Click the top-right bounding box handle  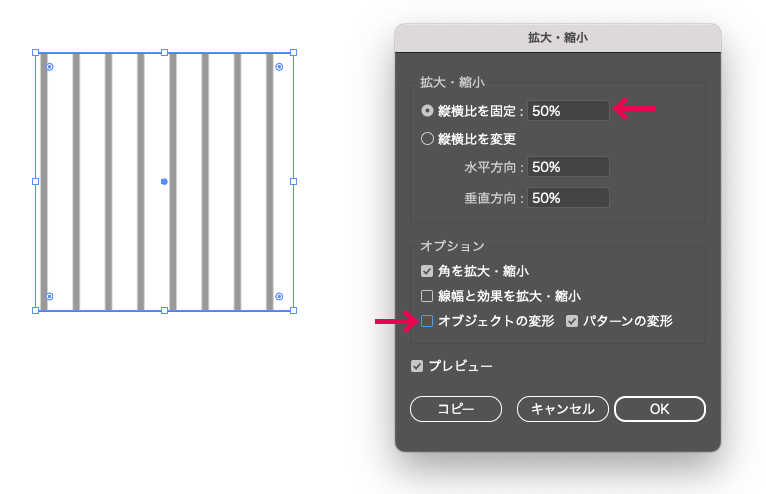(x=293, y=52)
